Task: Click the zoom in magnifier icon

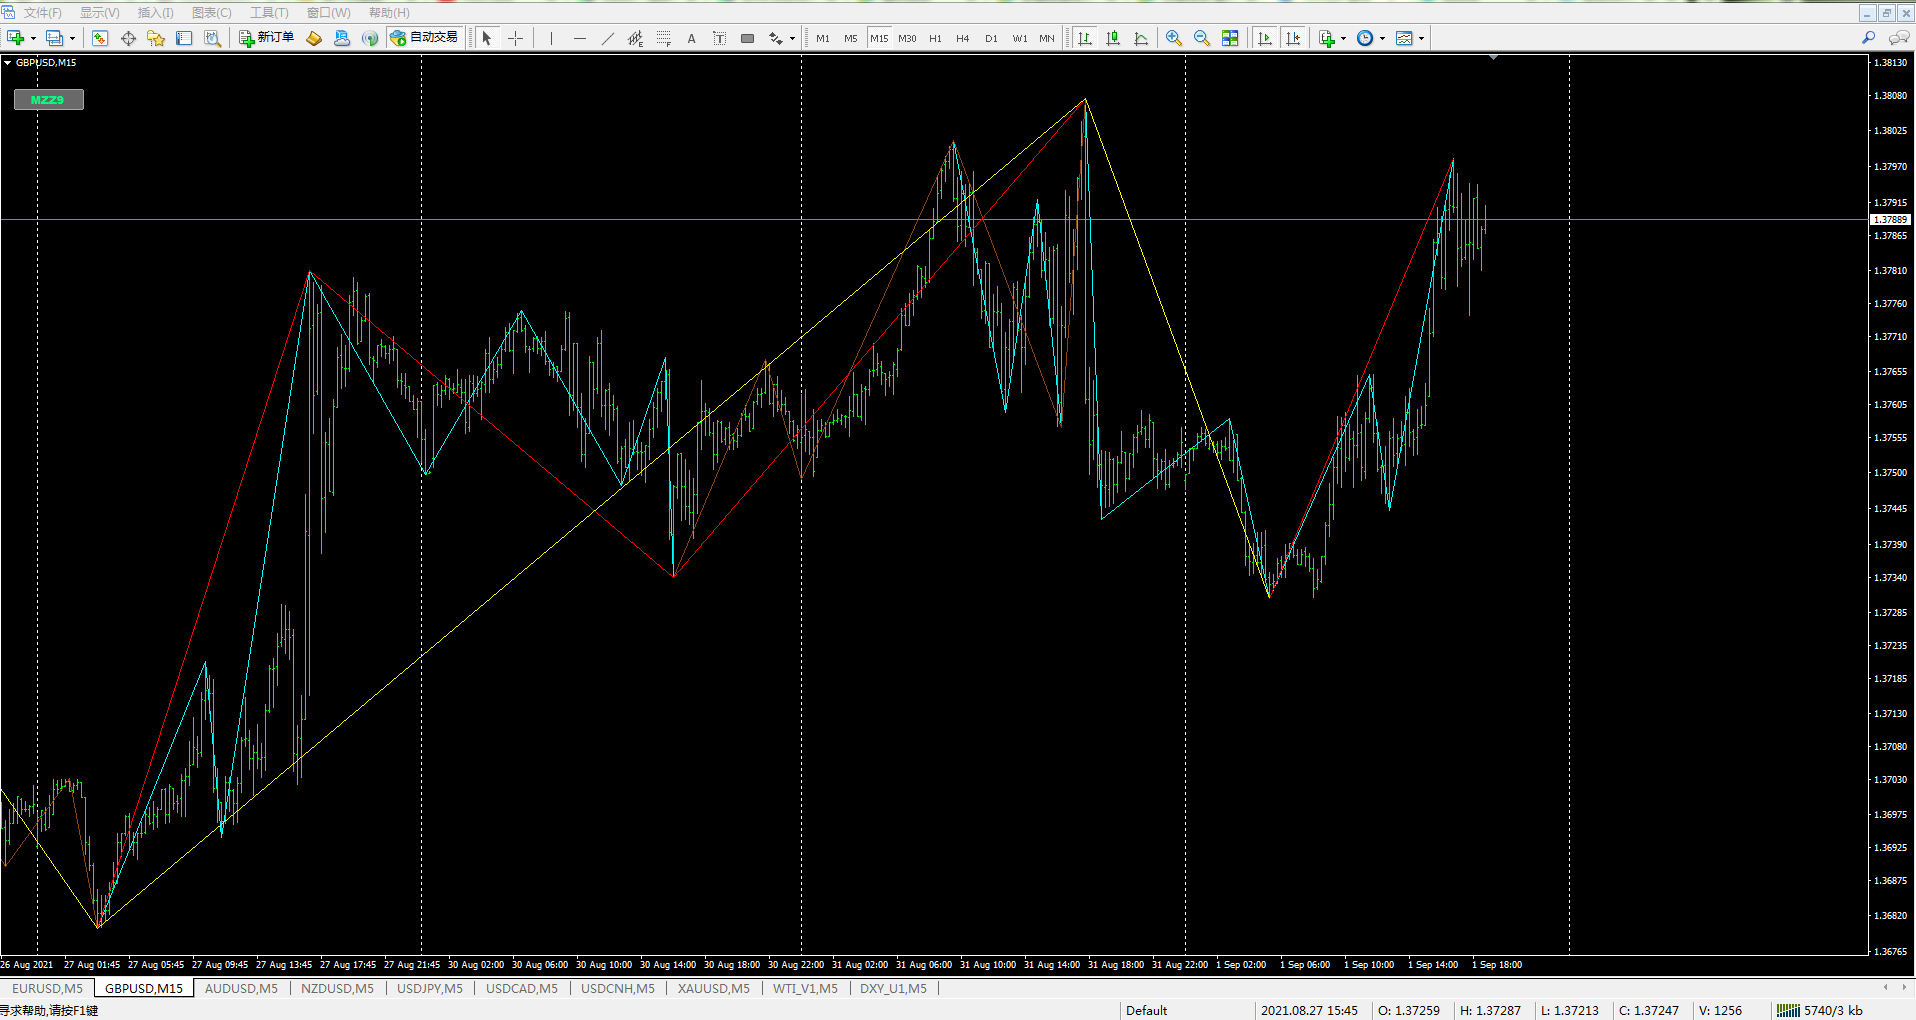Action: [x=1173, y=38]
